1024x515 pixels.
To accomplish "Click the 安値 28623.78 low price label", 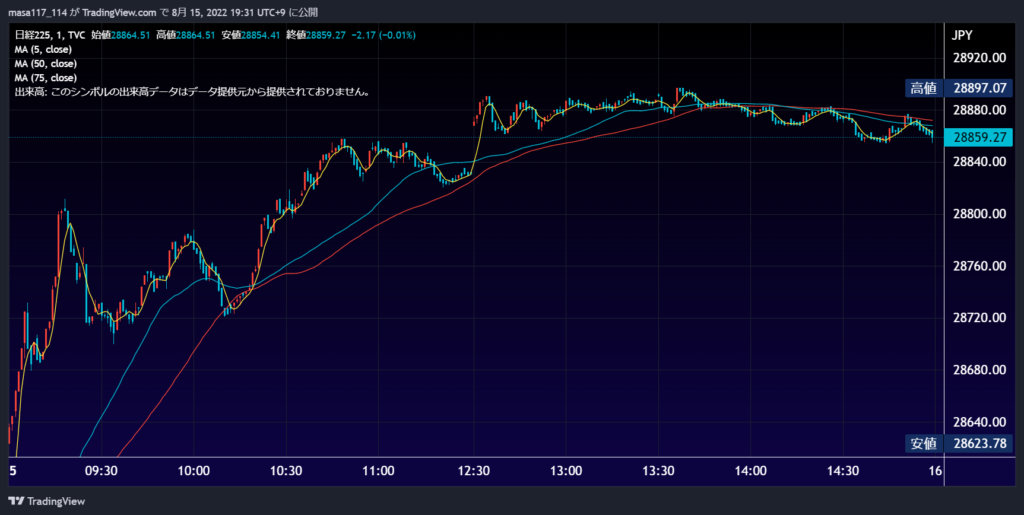I will tap(959, 445).
